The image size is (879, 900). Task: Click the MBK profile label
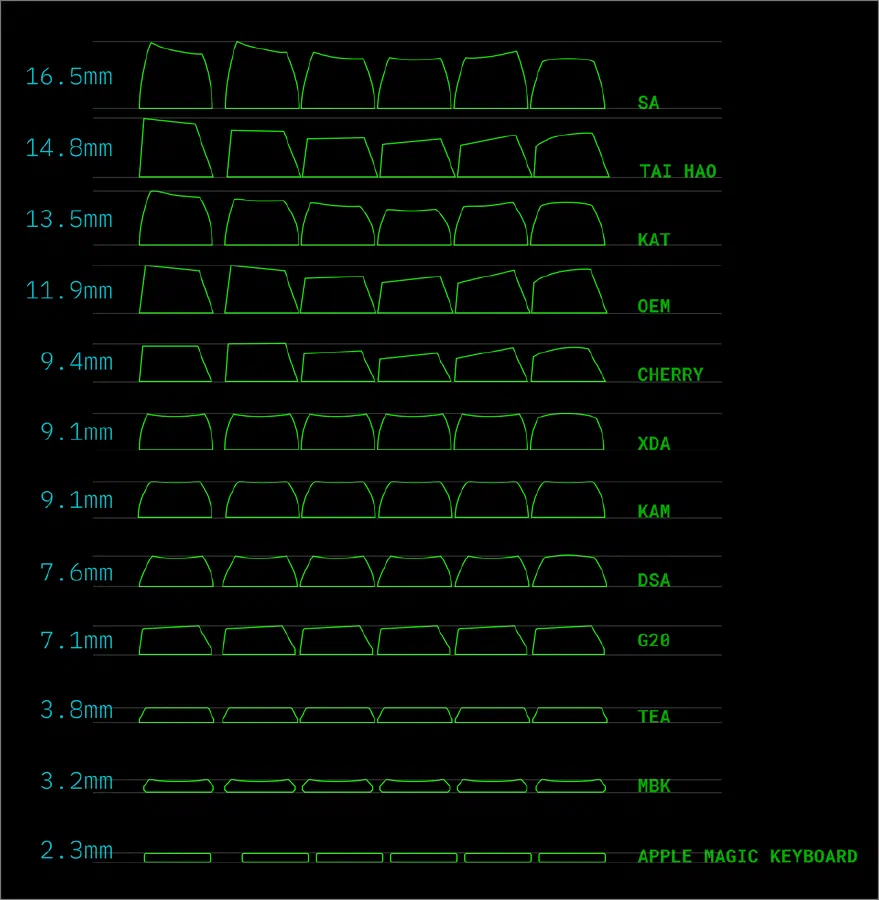coord(653,786)
